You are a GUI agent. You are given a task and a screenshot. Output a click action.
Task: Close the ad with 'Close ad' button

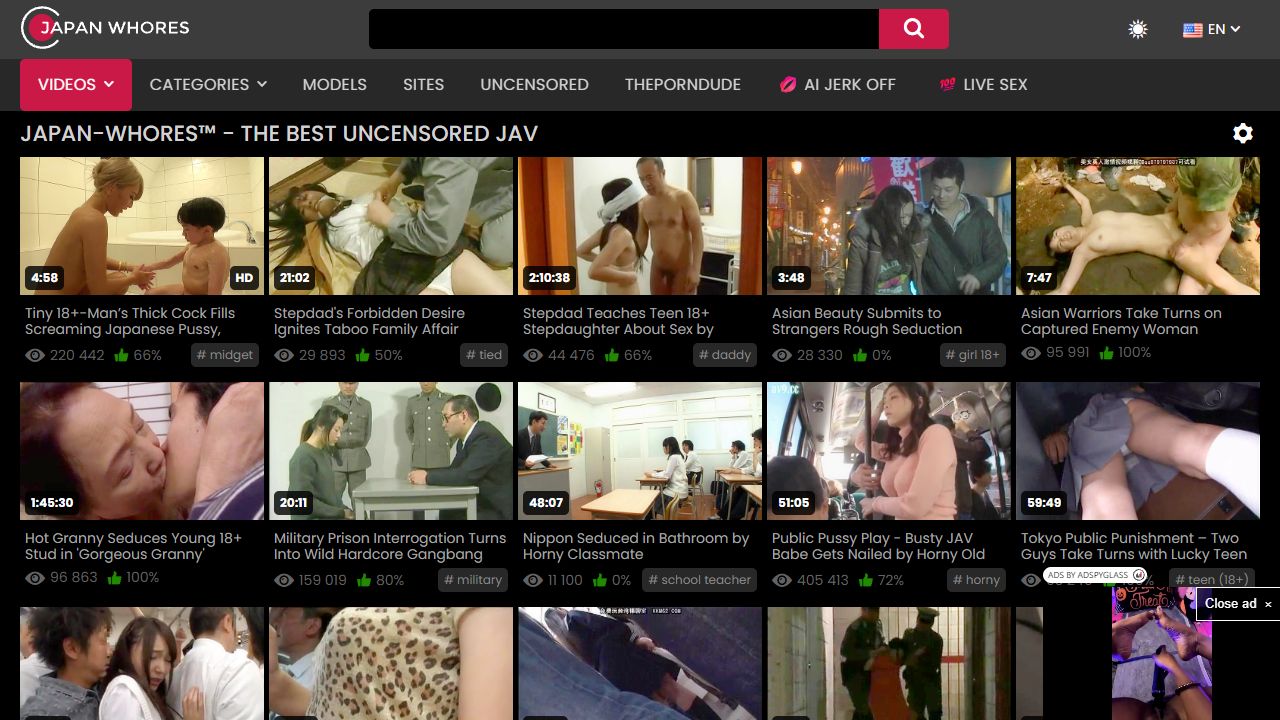coord(1238,603)
